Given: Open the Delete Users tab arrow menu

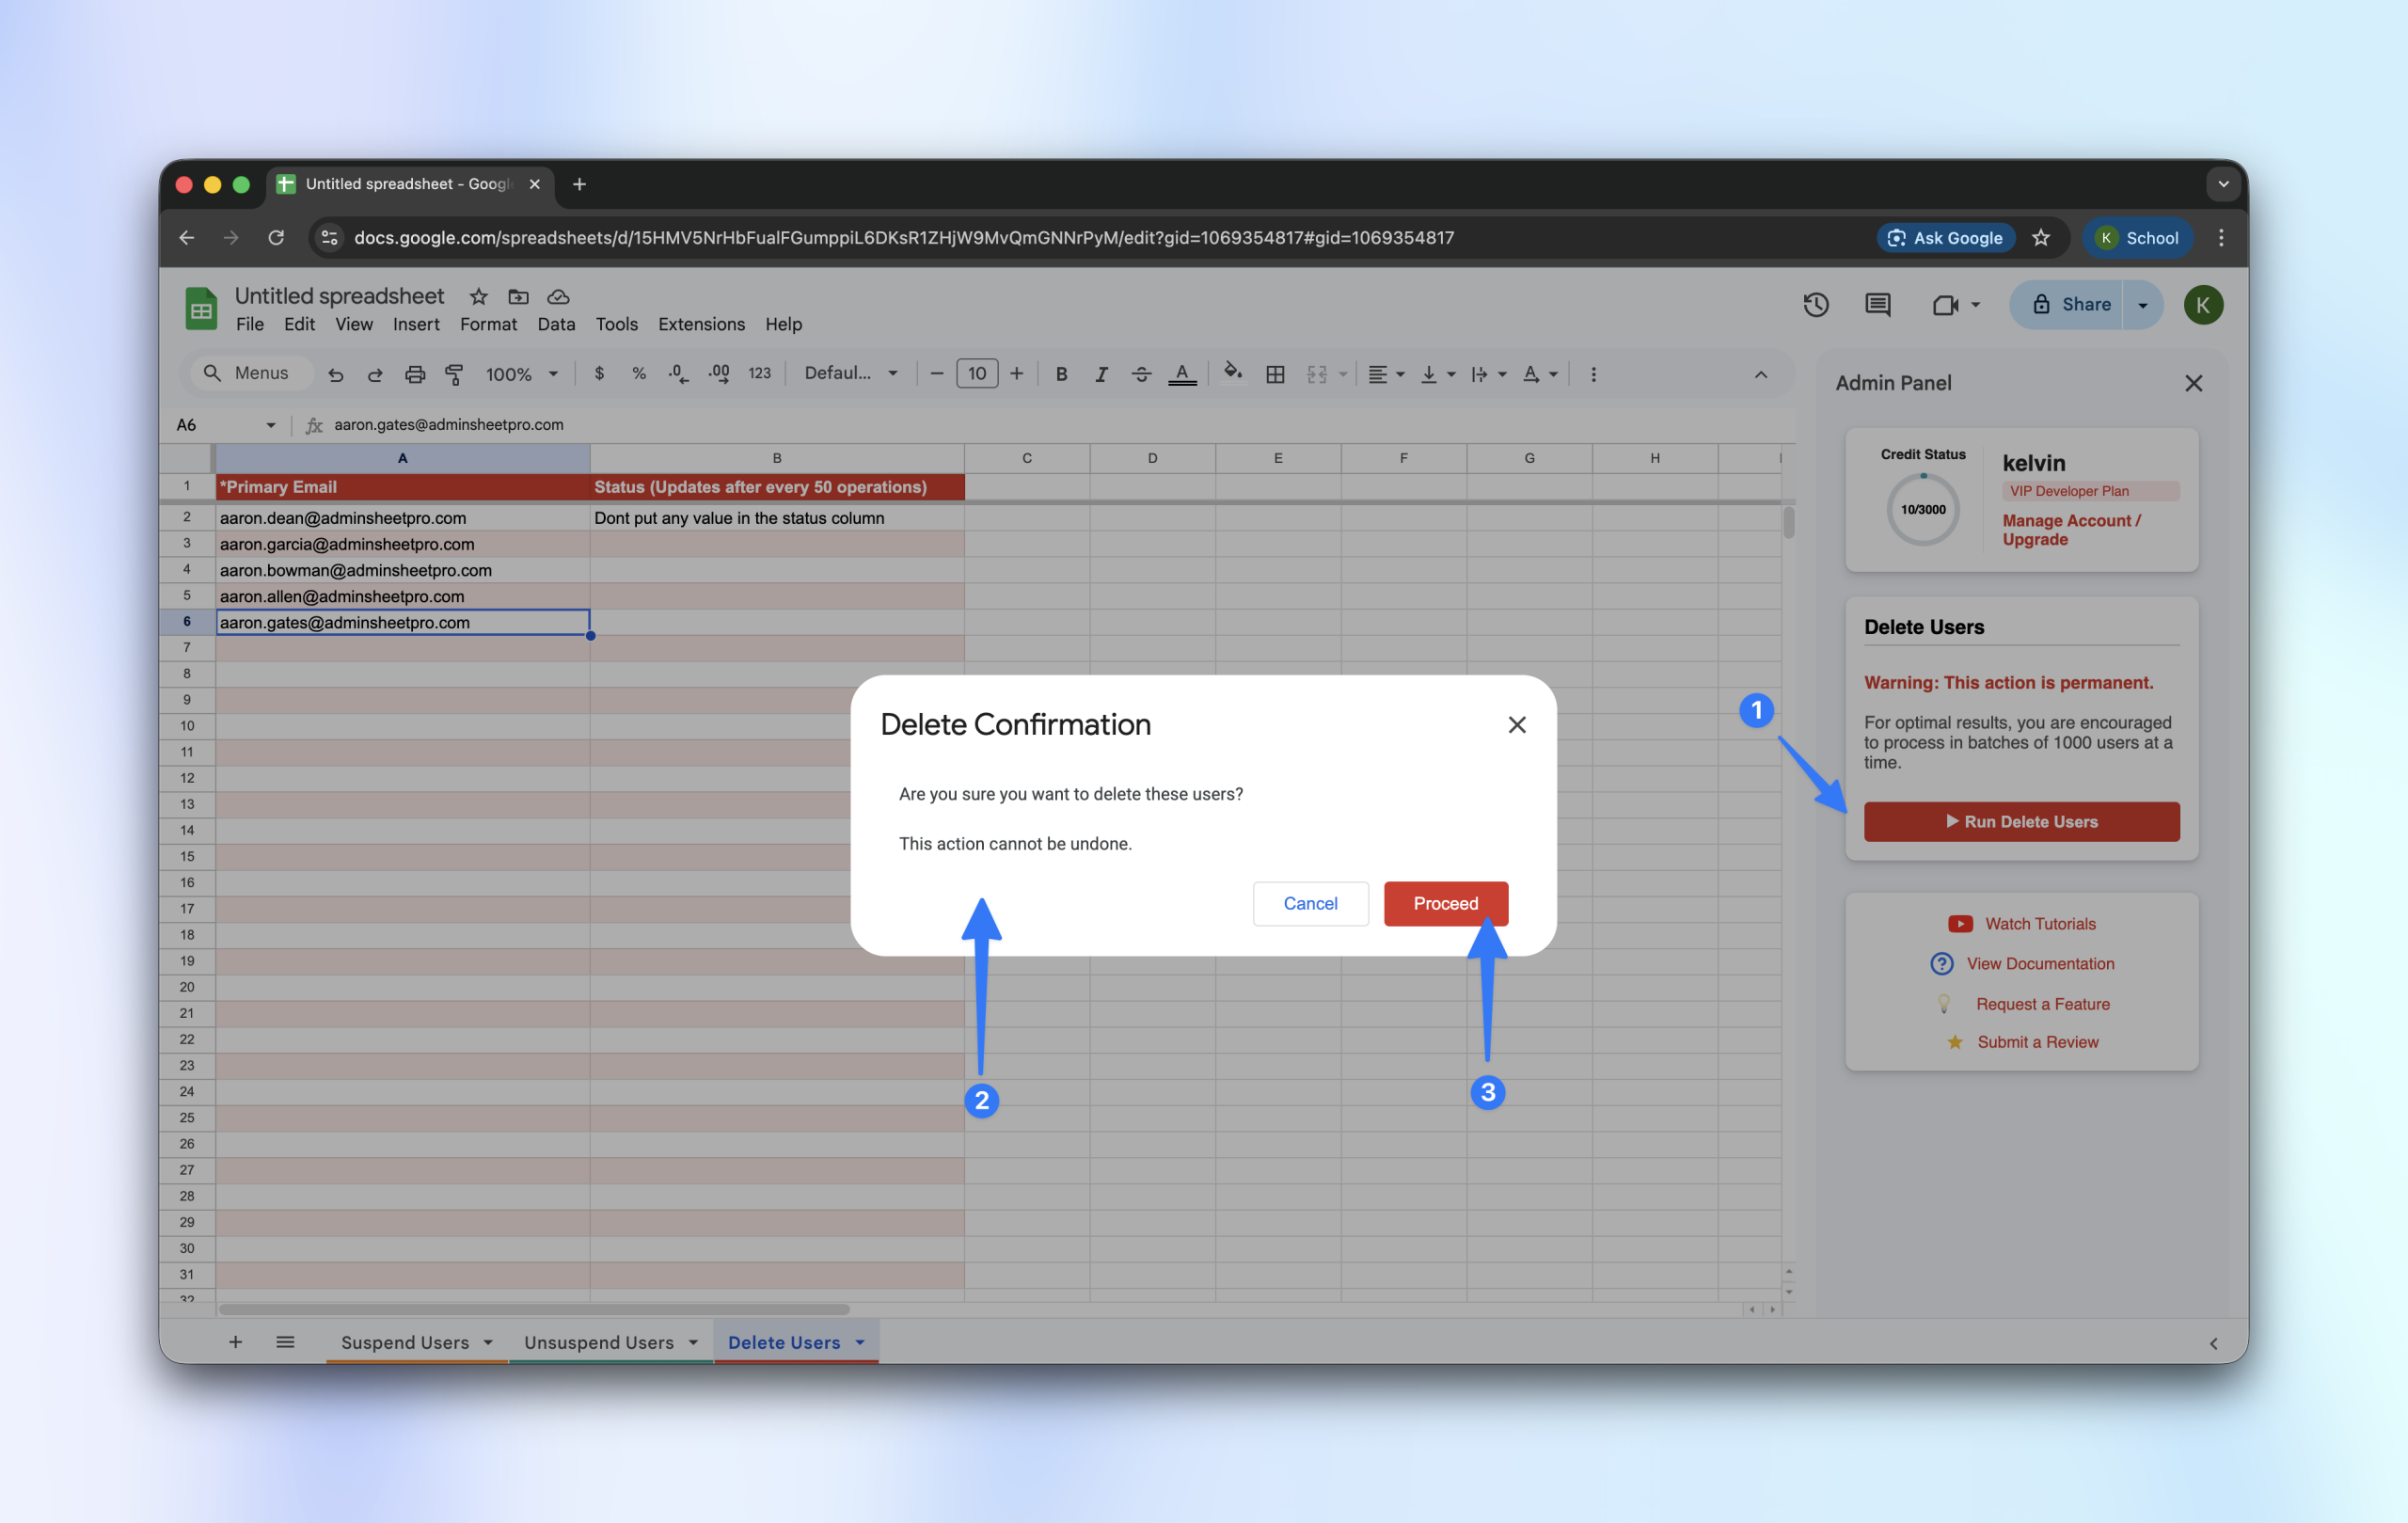Looking at the screenshot, I should [x=860, y=1342].
